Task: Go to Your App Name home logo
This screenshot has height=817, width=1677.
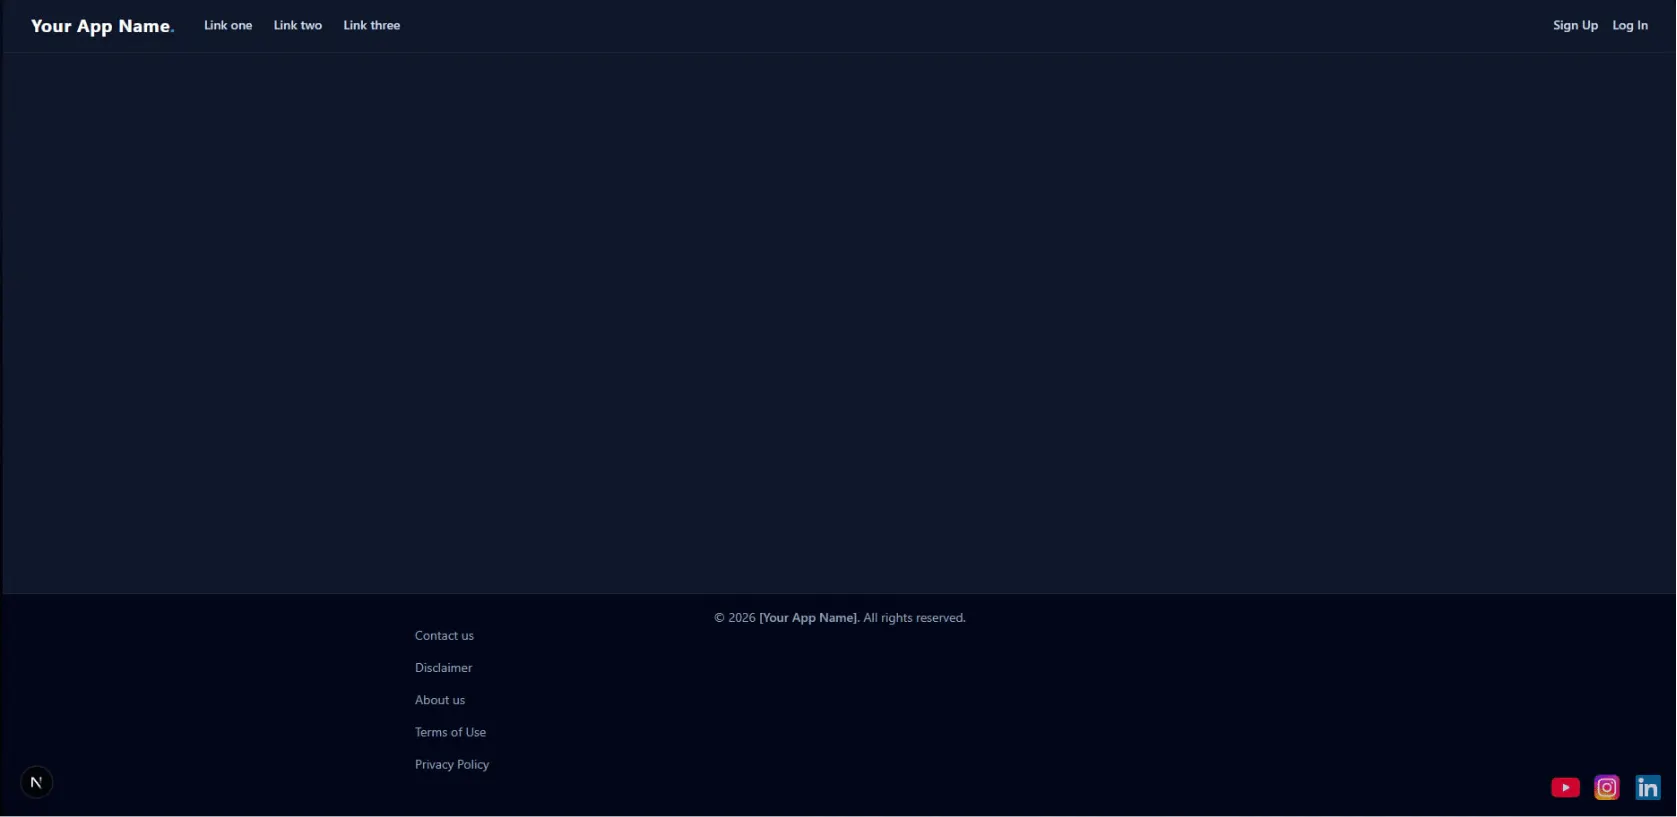Action: (102, 26)
